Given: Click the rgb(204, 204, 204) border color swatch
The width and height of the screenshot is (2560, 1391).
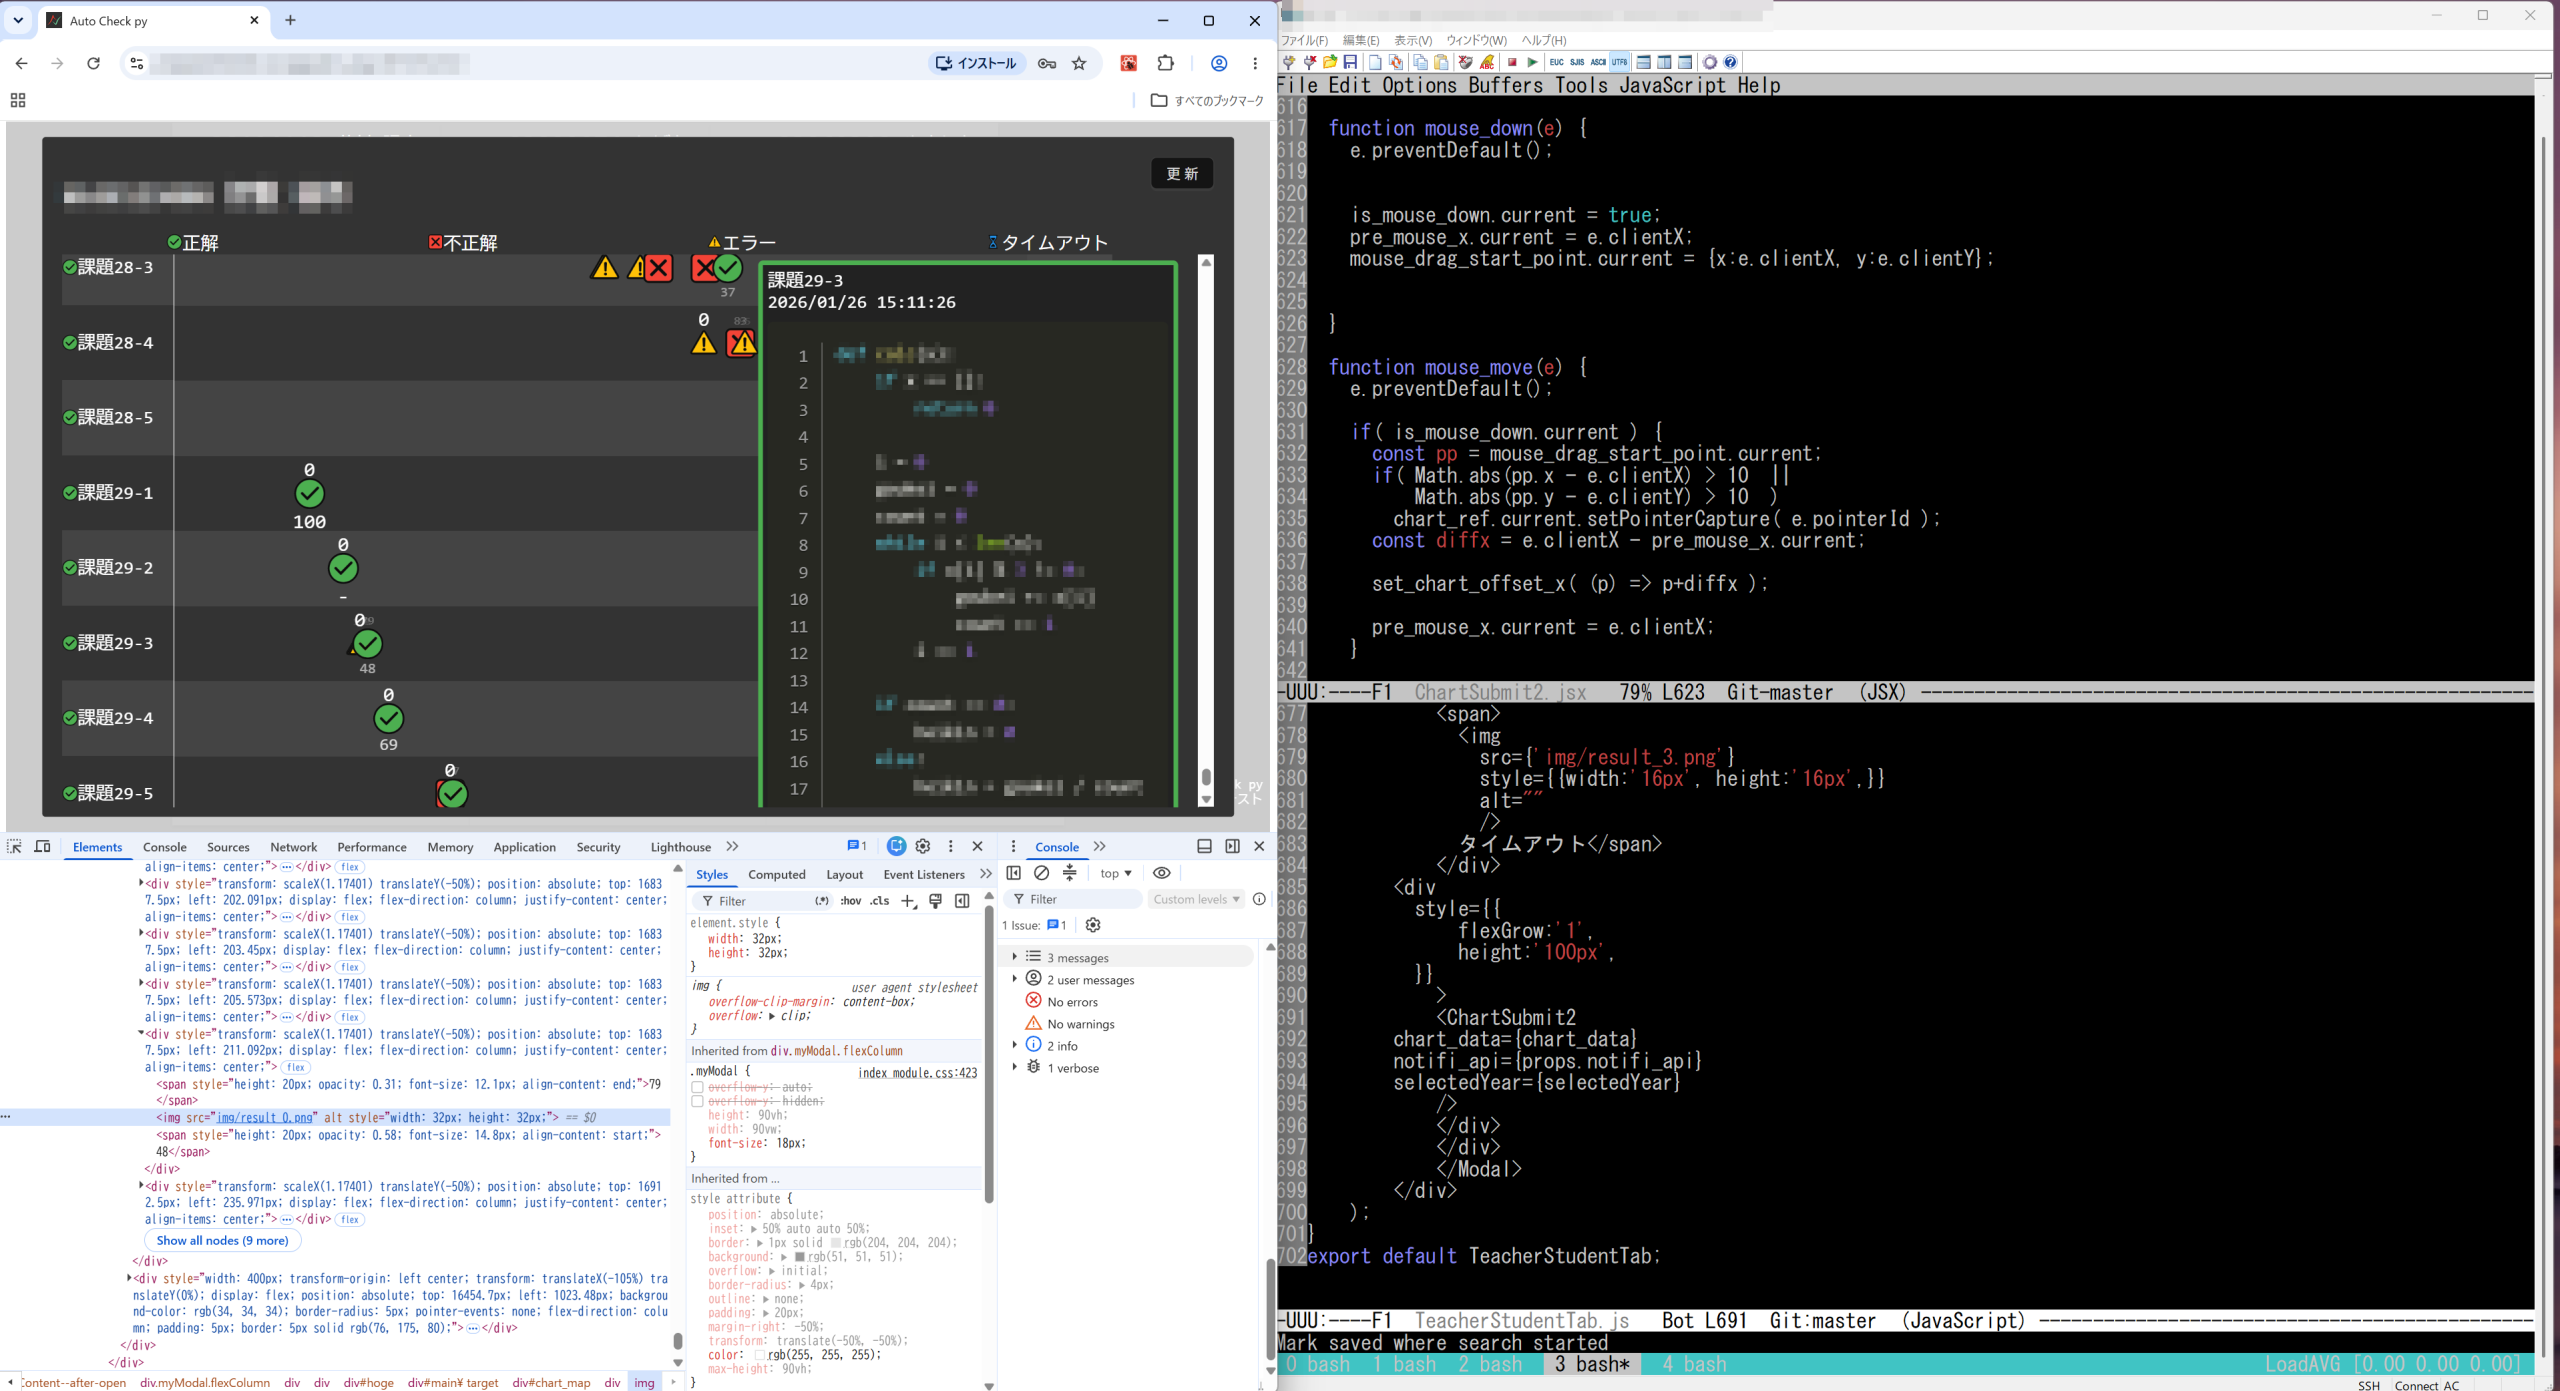Looking at the screenshot, I should pyautogui.click(x=836, y=1242).
